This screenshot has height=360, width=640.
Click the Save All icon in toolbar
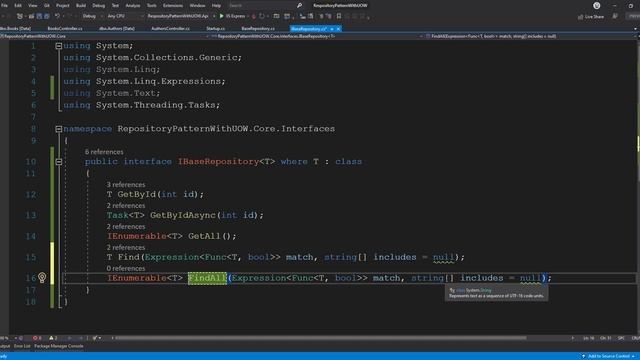47,16
